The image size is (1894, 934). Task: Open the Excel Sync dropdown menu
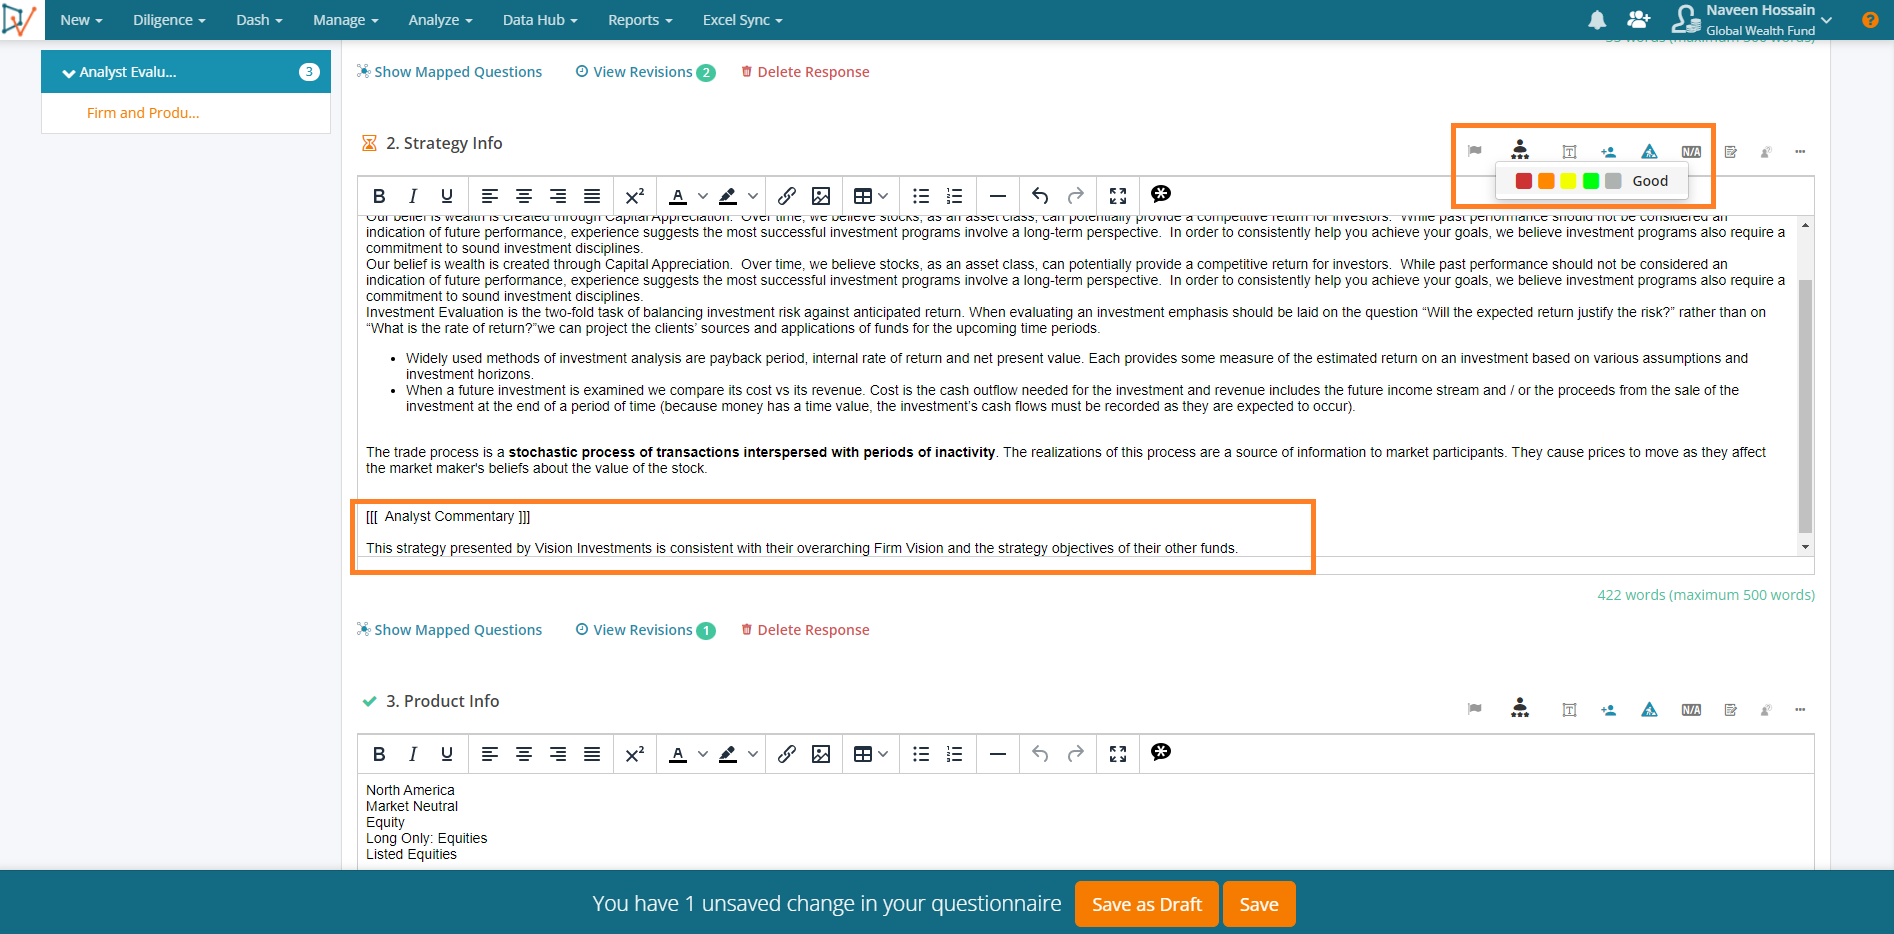click(x=743, y=20)
